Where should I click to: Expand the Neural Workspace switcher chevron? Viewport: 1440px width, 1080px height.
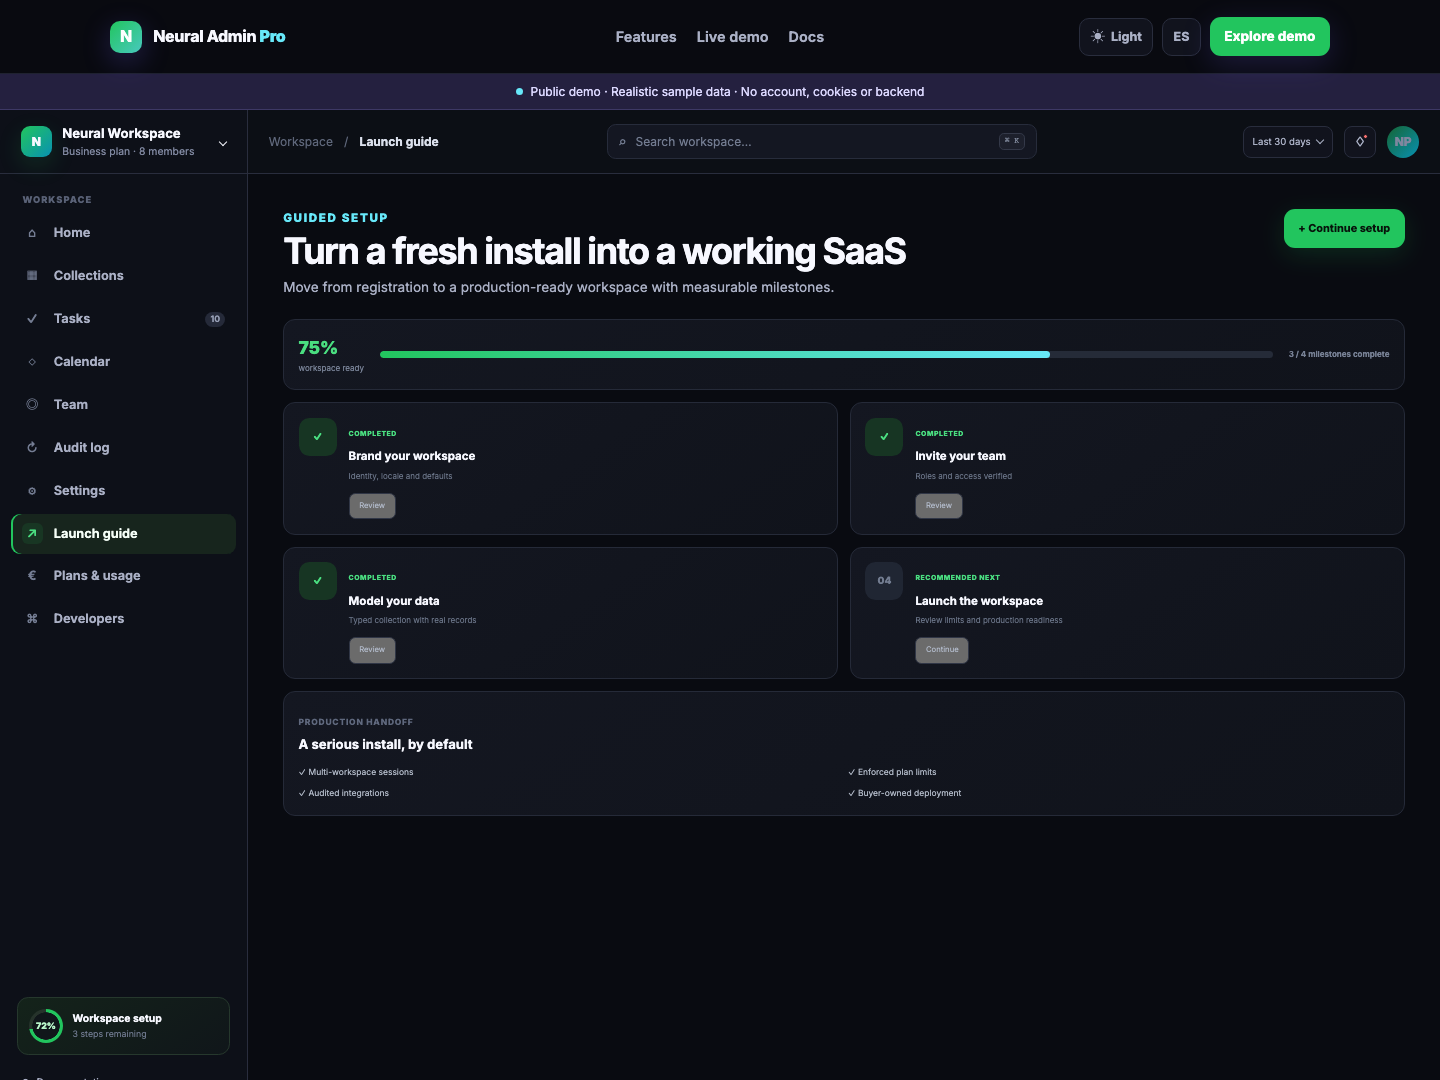click(223, 143)
